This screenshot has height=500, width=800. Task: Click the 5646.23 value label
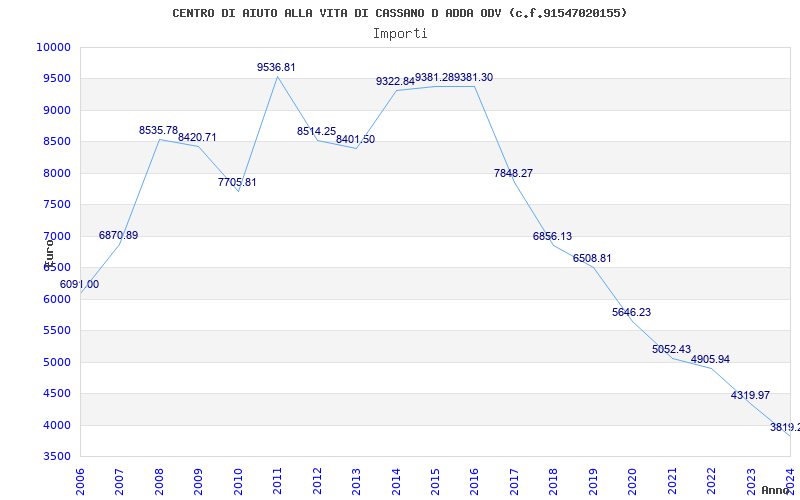click(632, 313)
